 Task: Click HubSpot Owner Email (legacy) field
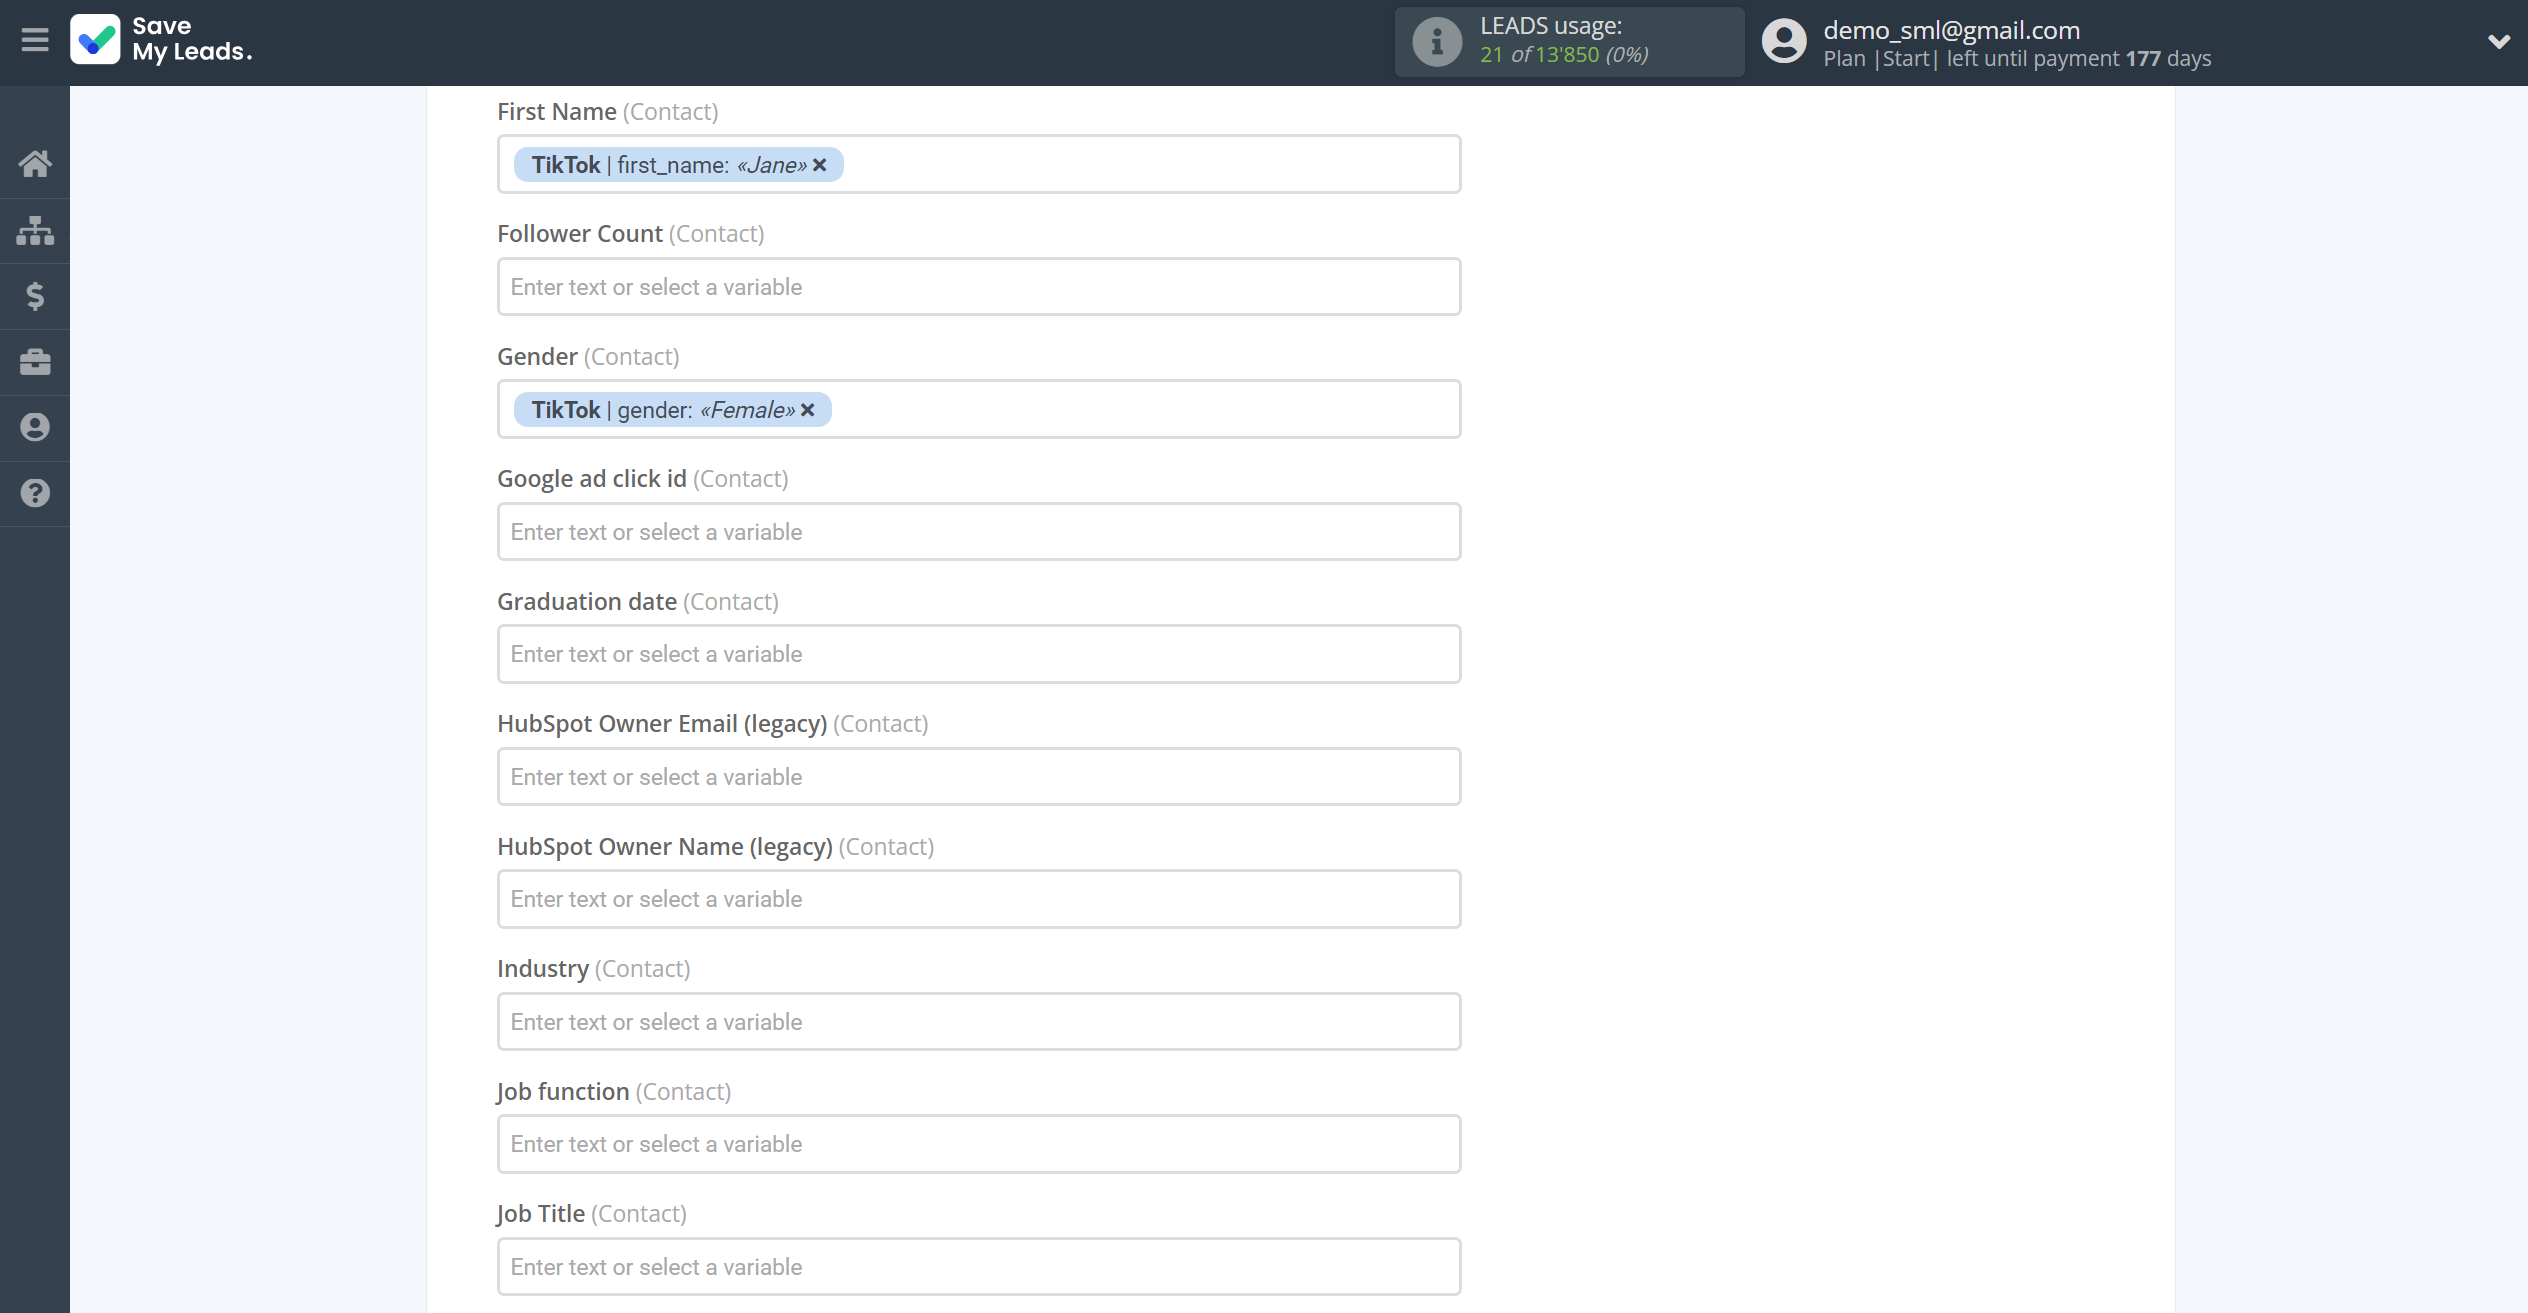[x=979, y=777]
